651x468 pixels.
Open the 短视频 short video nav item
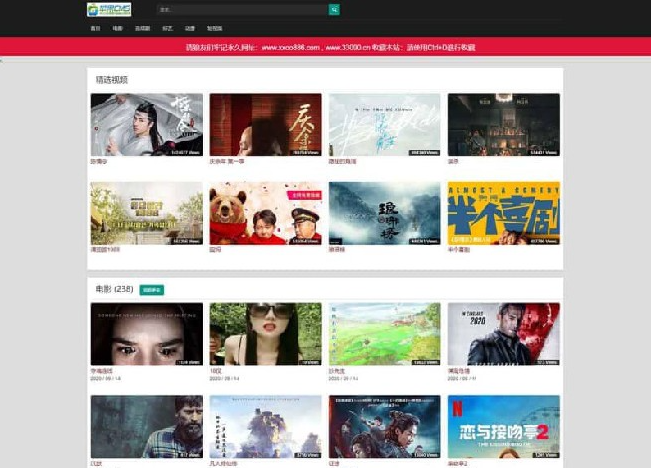[x=215, y=28]
